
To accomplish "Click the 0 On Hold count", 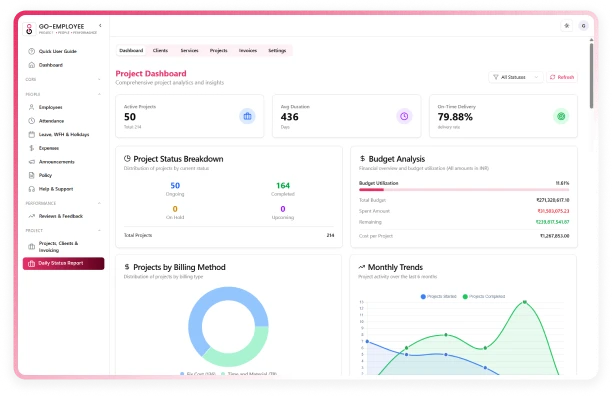I will [175, 209].
